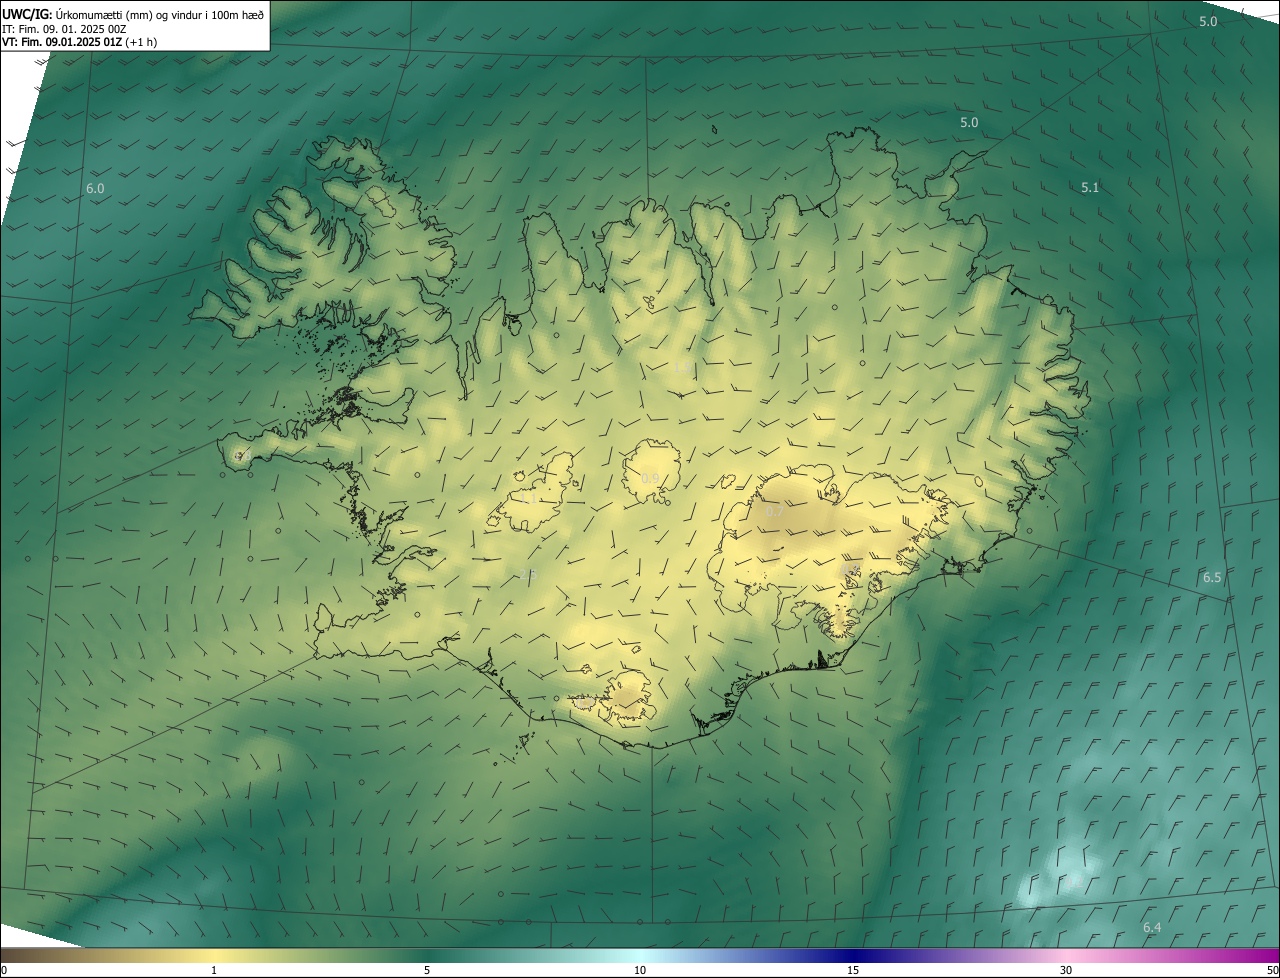Click the 0 tick on the color scale
This screenshot has height=978, width=1280.
click(4, 970)
